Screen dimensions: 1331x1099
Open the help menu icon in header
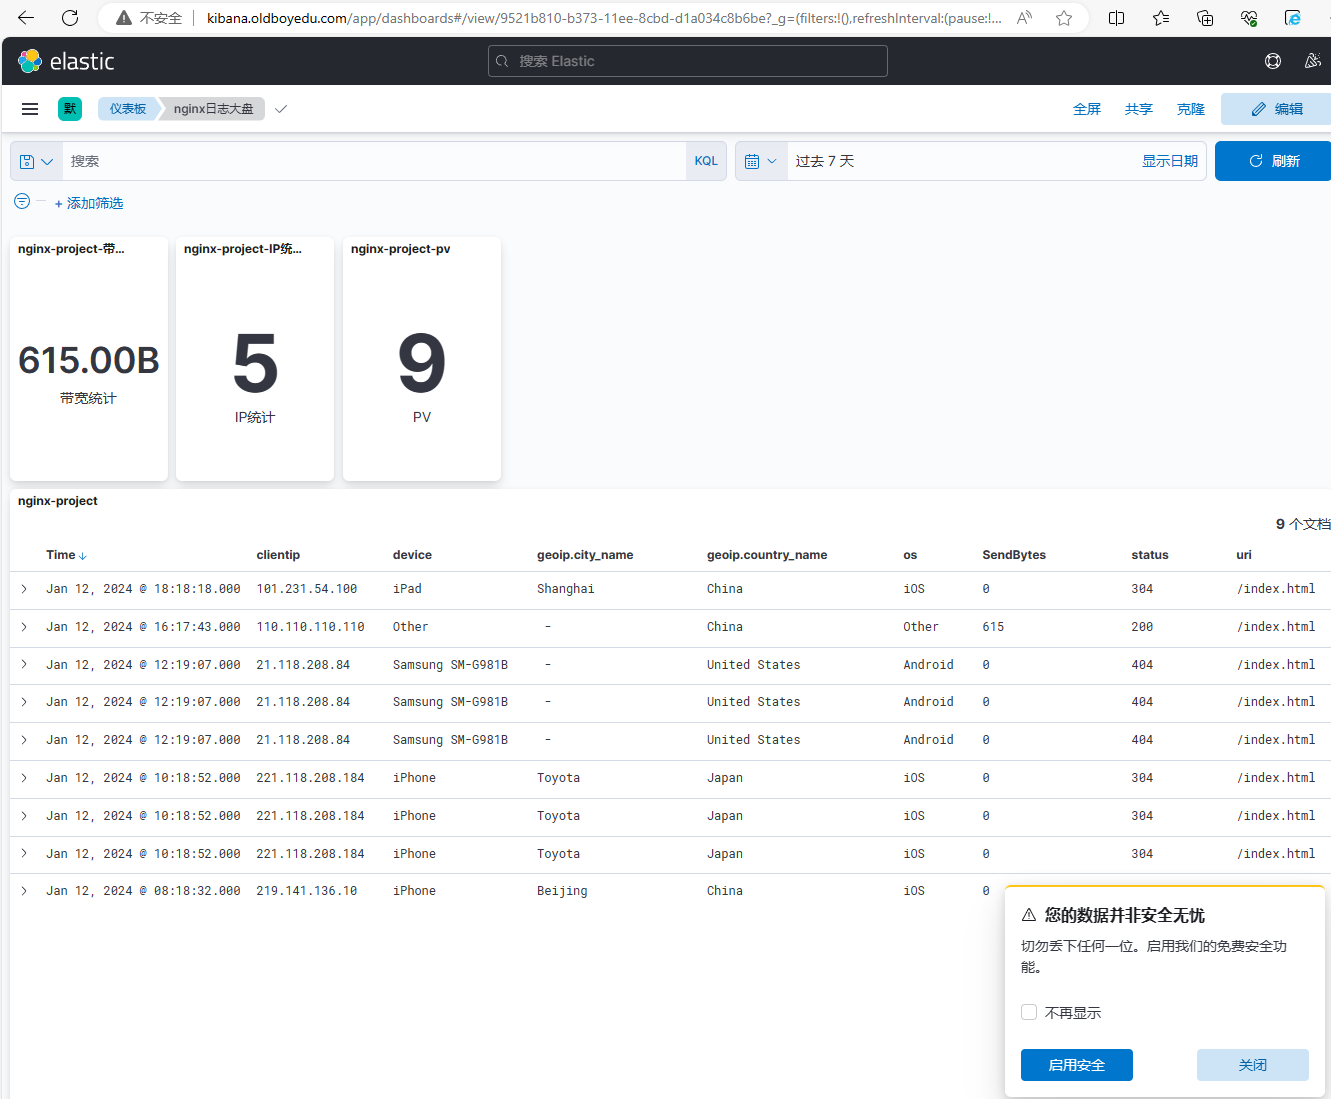(x=1273, y=61)
